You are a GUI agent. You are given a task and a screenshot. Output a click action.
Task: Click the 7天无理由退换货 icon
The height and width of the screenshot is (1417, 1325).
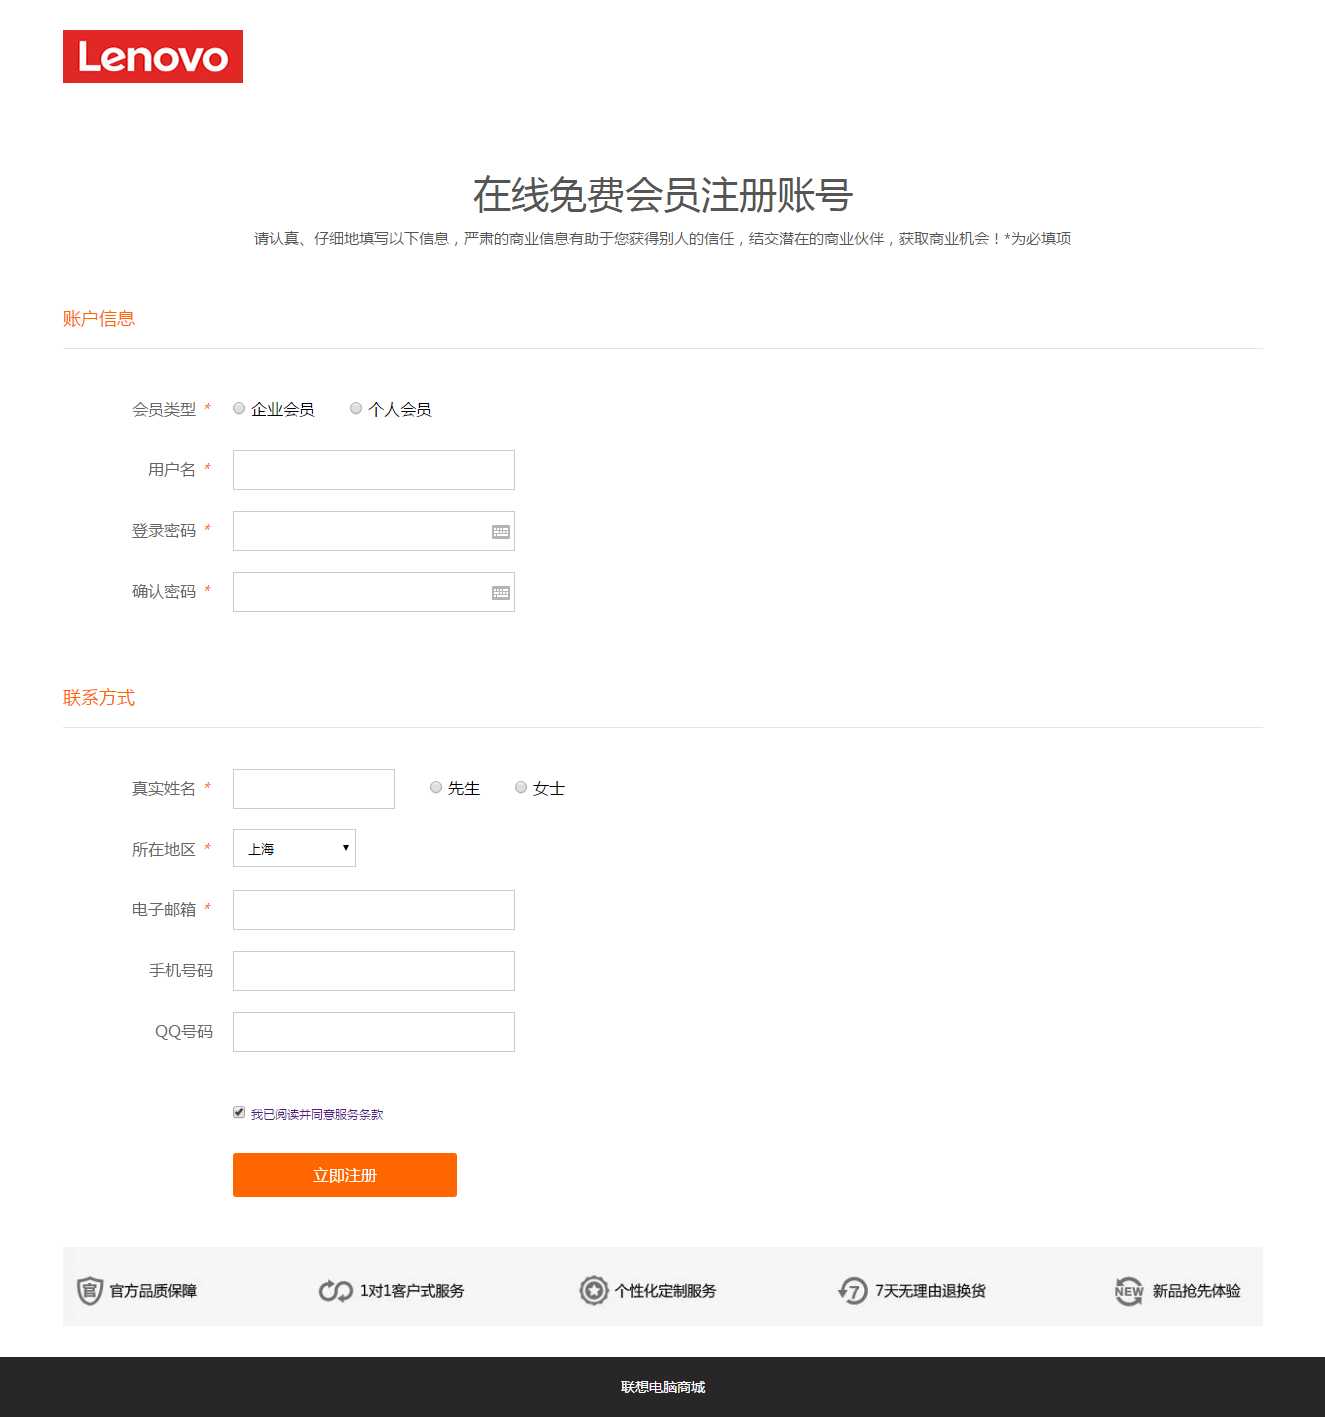click(852, 1291)
